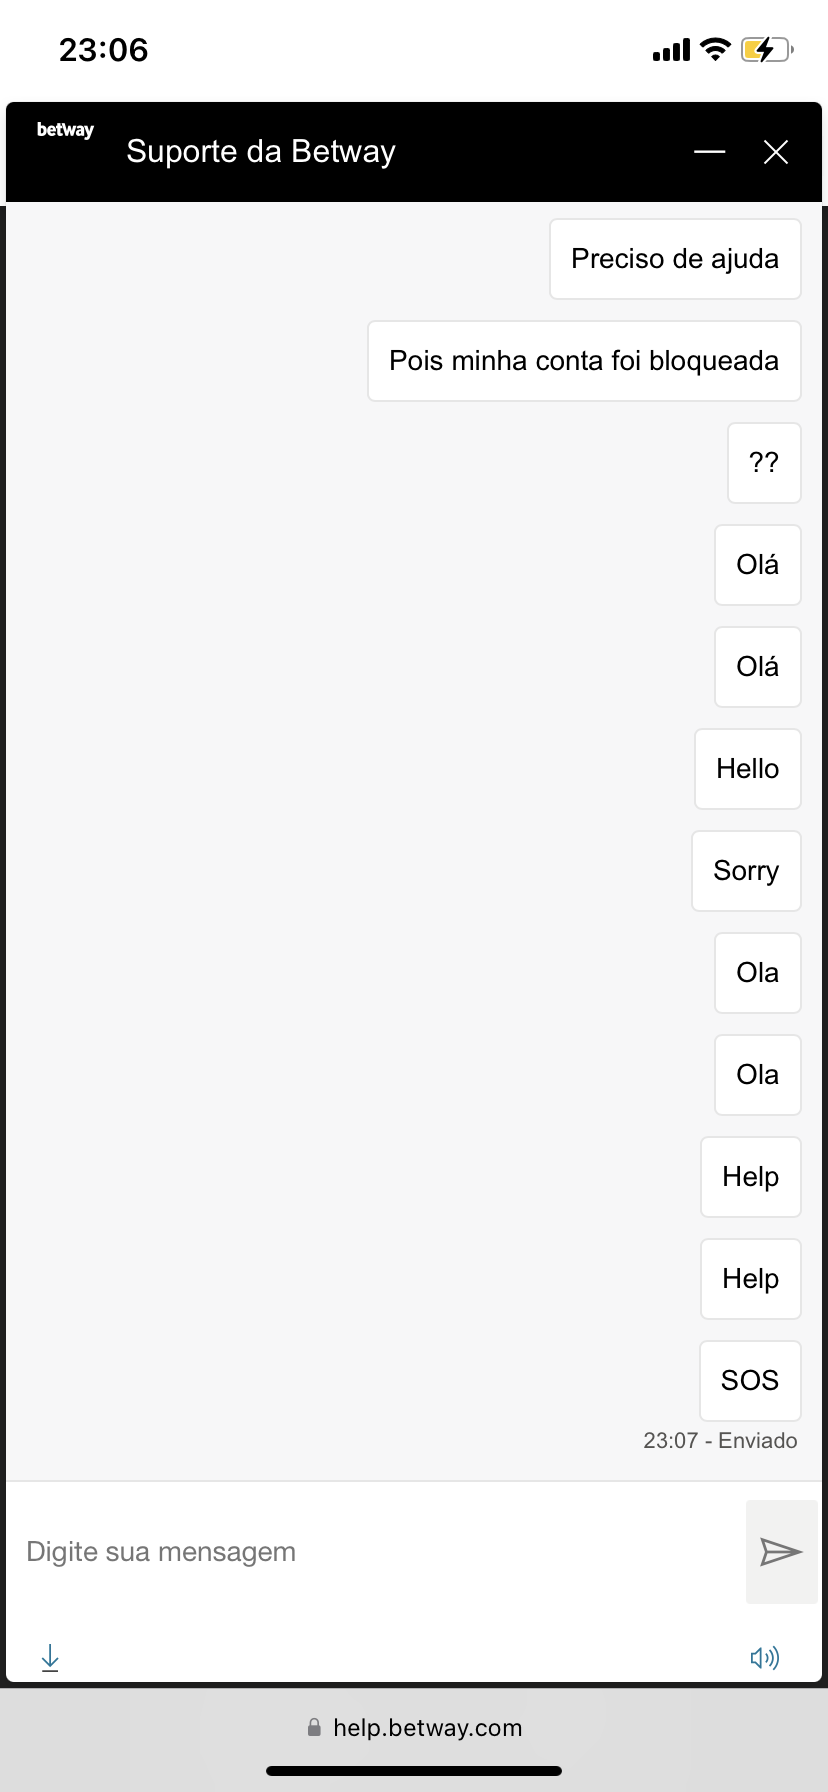The height and width of the screenshot is (1792, 828).
Task: Tap the Wi-Fi status icon
Action: click(x=715, y=49)
